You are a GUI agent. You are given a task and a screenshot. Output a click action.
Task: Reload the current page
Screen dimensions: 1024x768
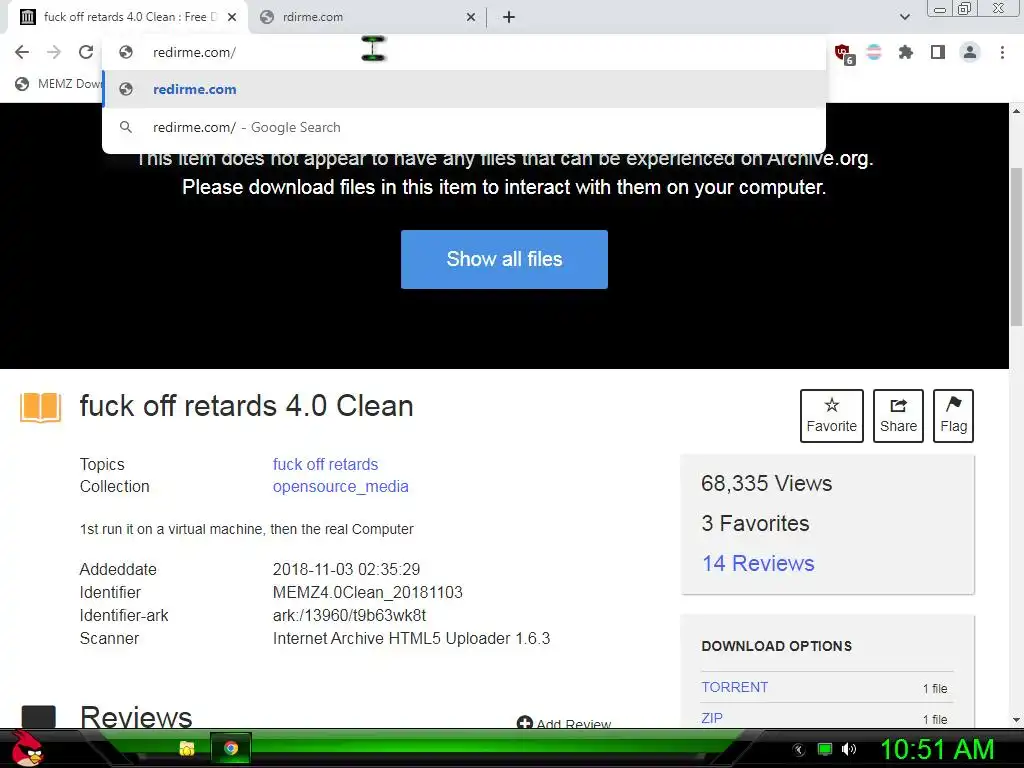[86, 52]
